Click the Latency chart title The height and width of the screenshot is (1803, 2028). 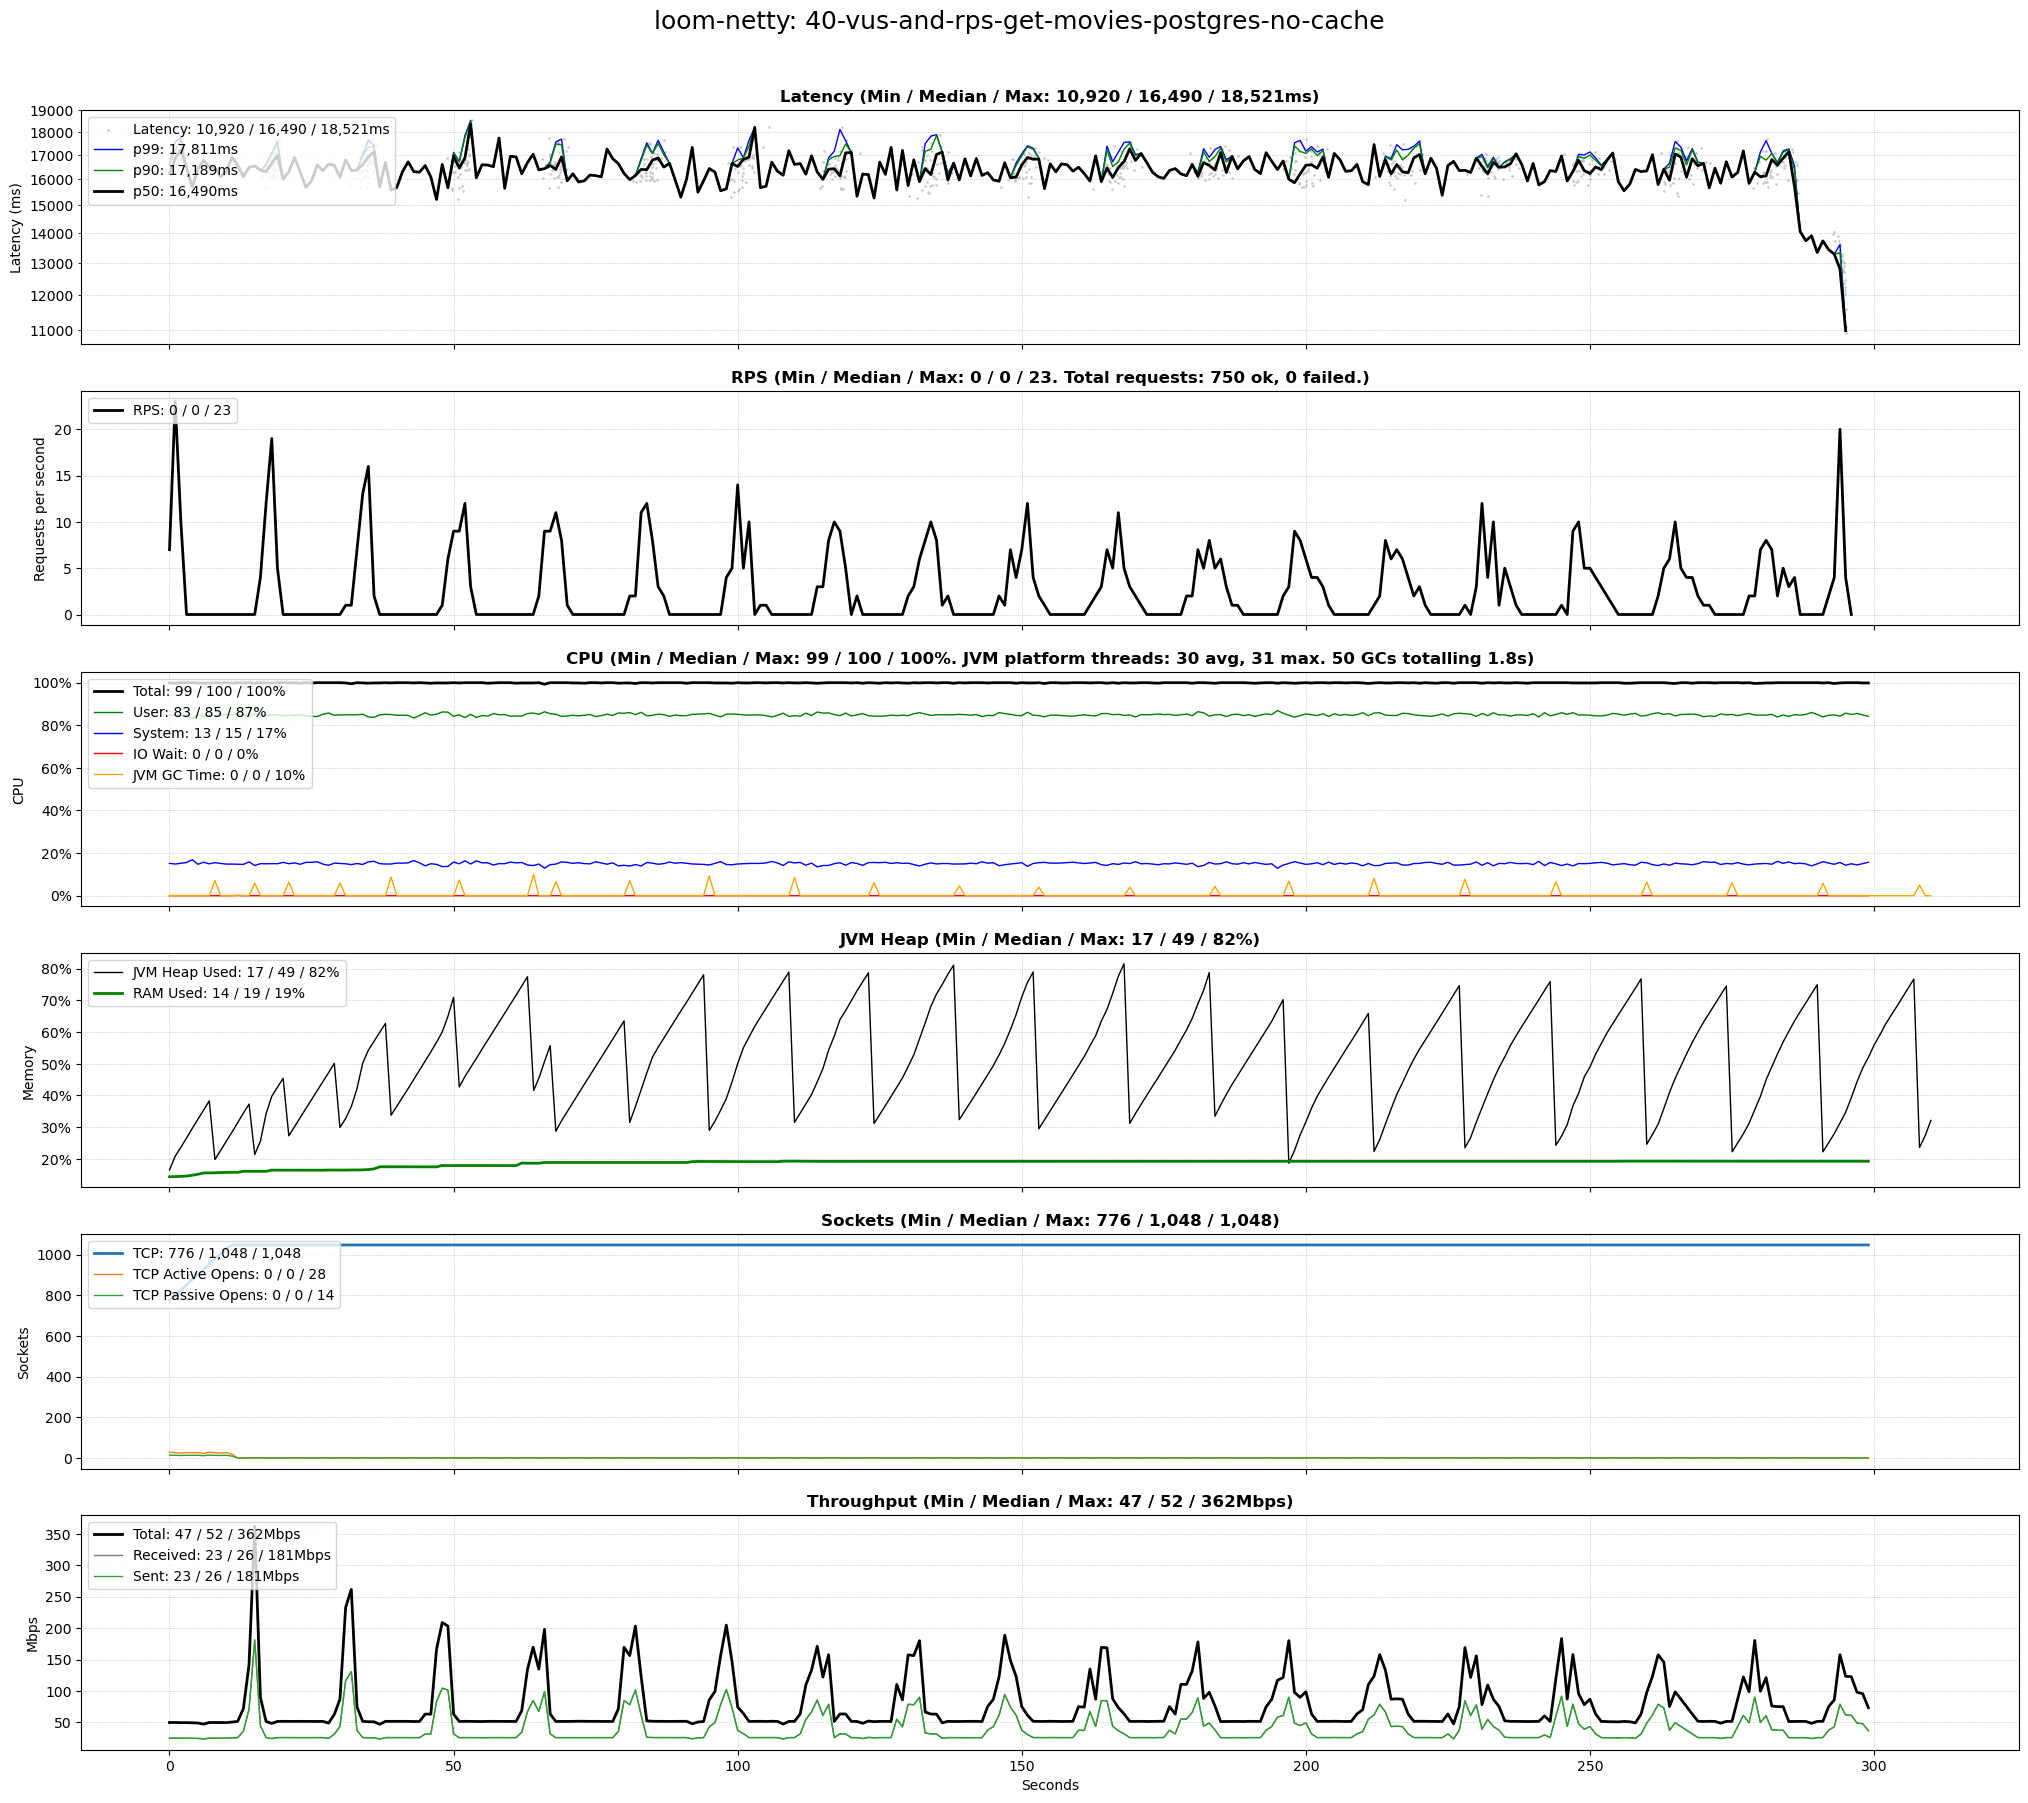click(x=1049, y=97)
